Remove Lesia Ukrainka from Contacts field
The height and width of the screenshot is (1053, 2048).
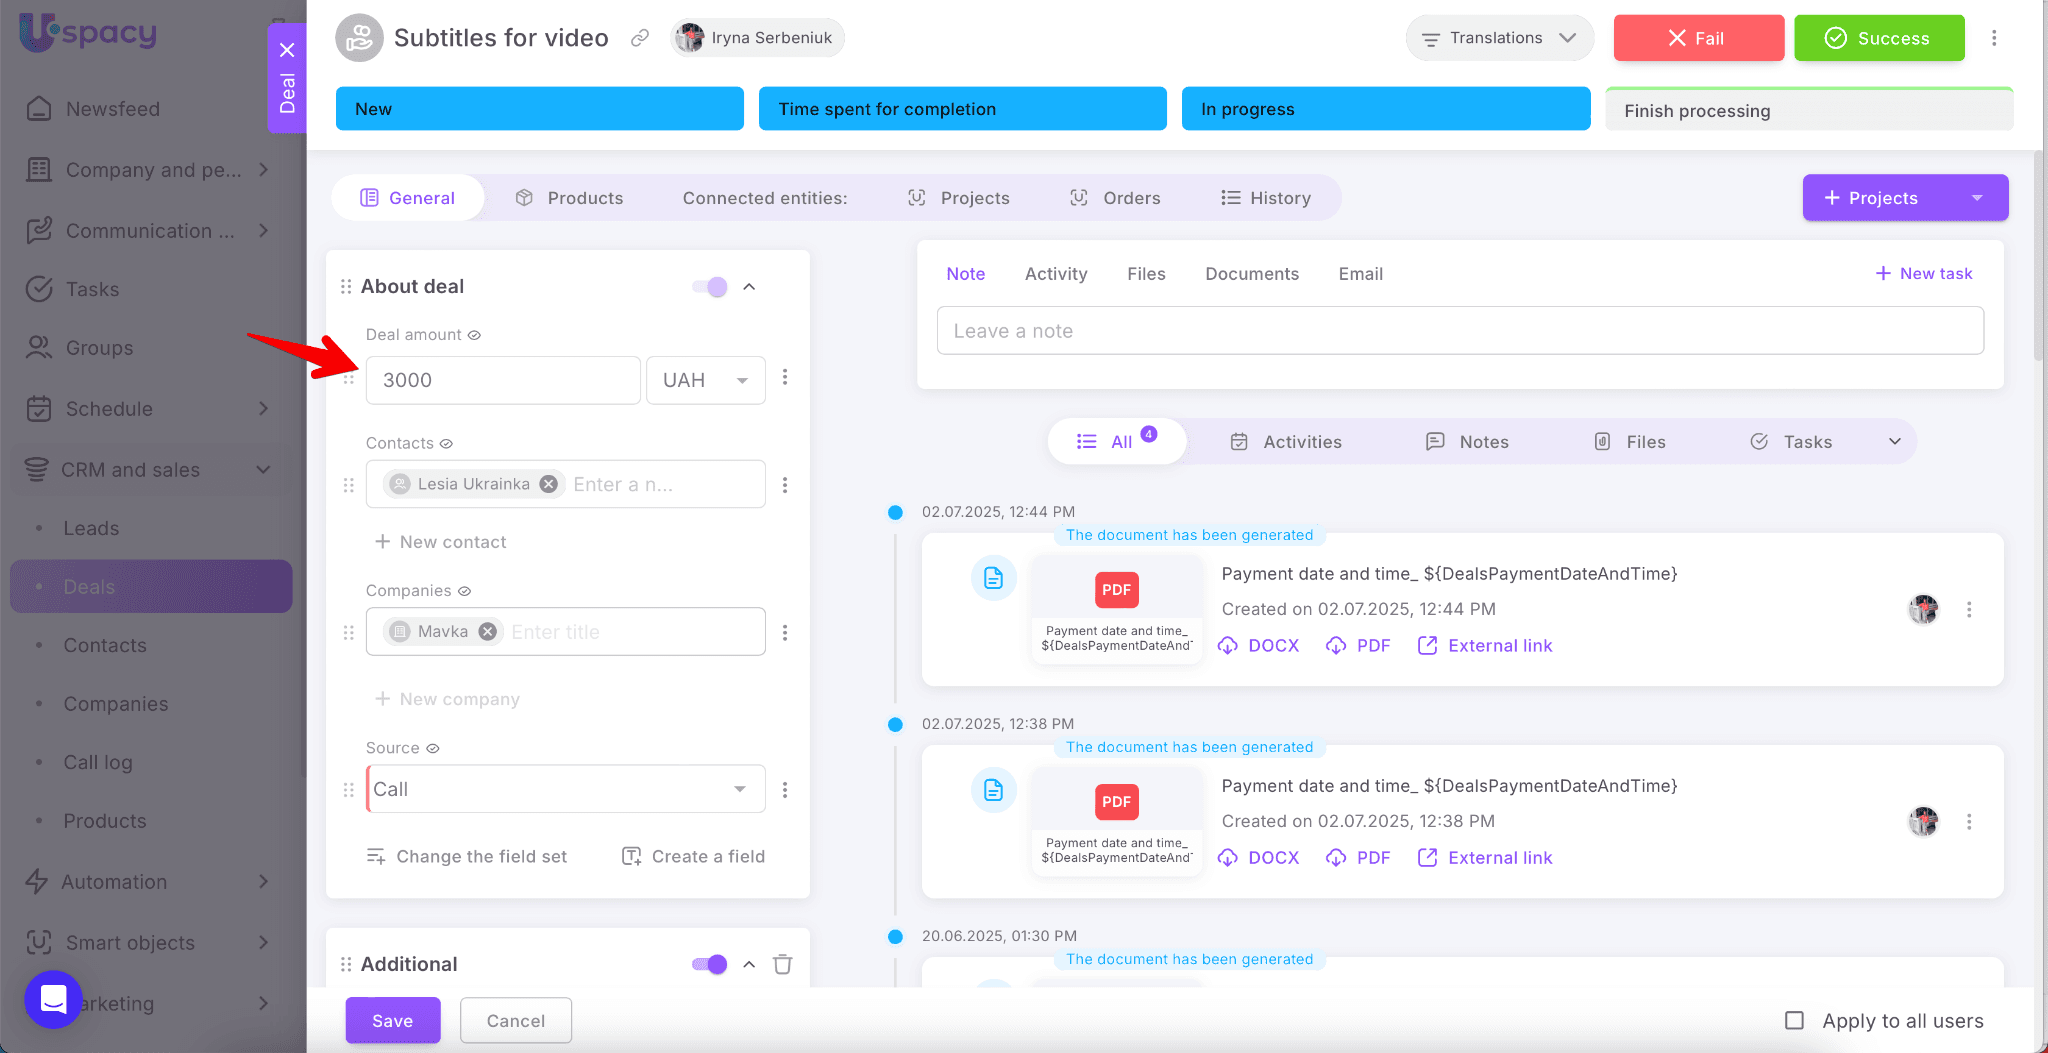click(x=549, y=484)
